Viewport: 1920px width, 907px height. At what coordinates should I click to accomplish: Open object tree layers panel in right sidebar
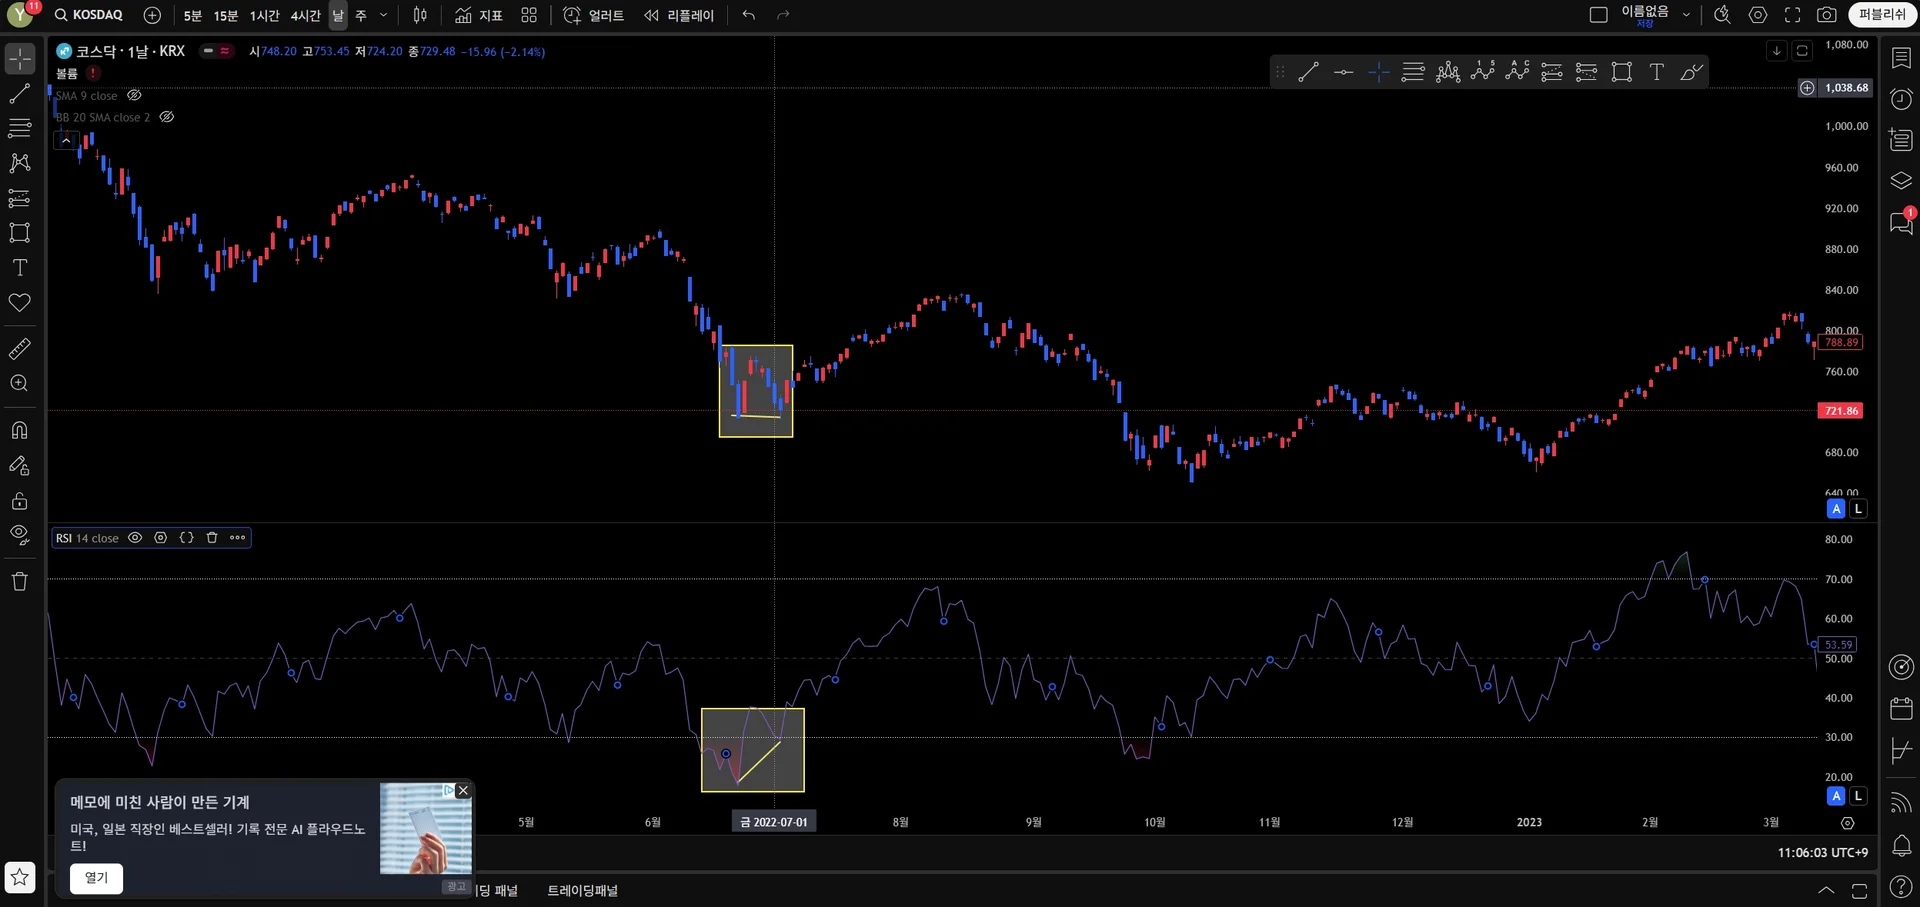(1901, 181)
